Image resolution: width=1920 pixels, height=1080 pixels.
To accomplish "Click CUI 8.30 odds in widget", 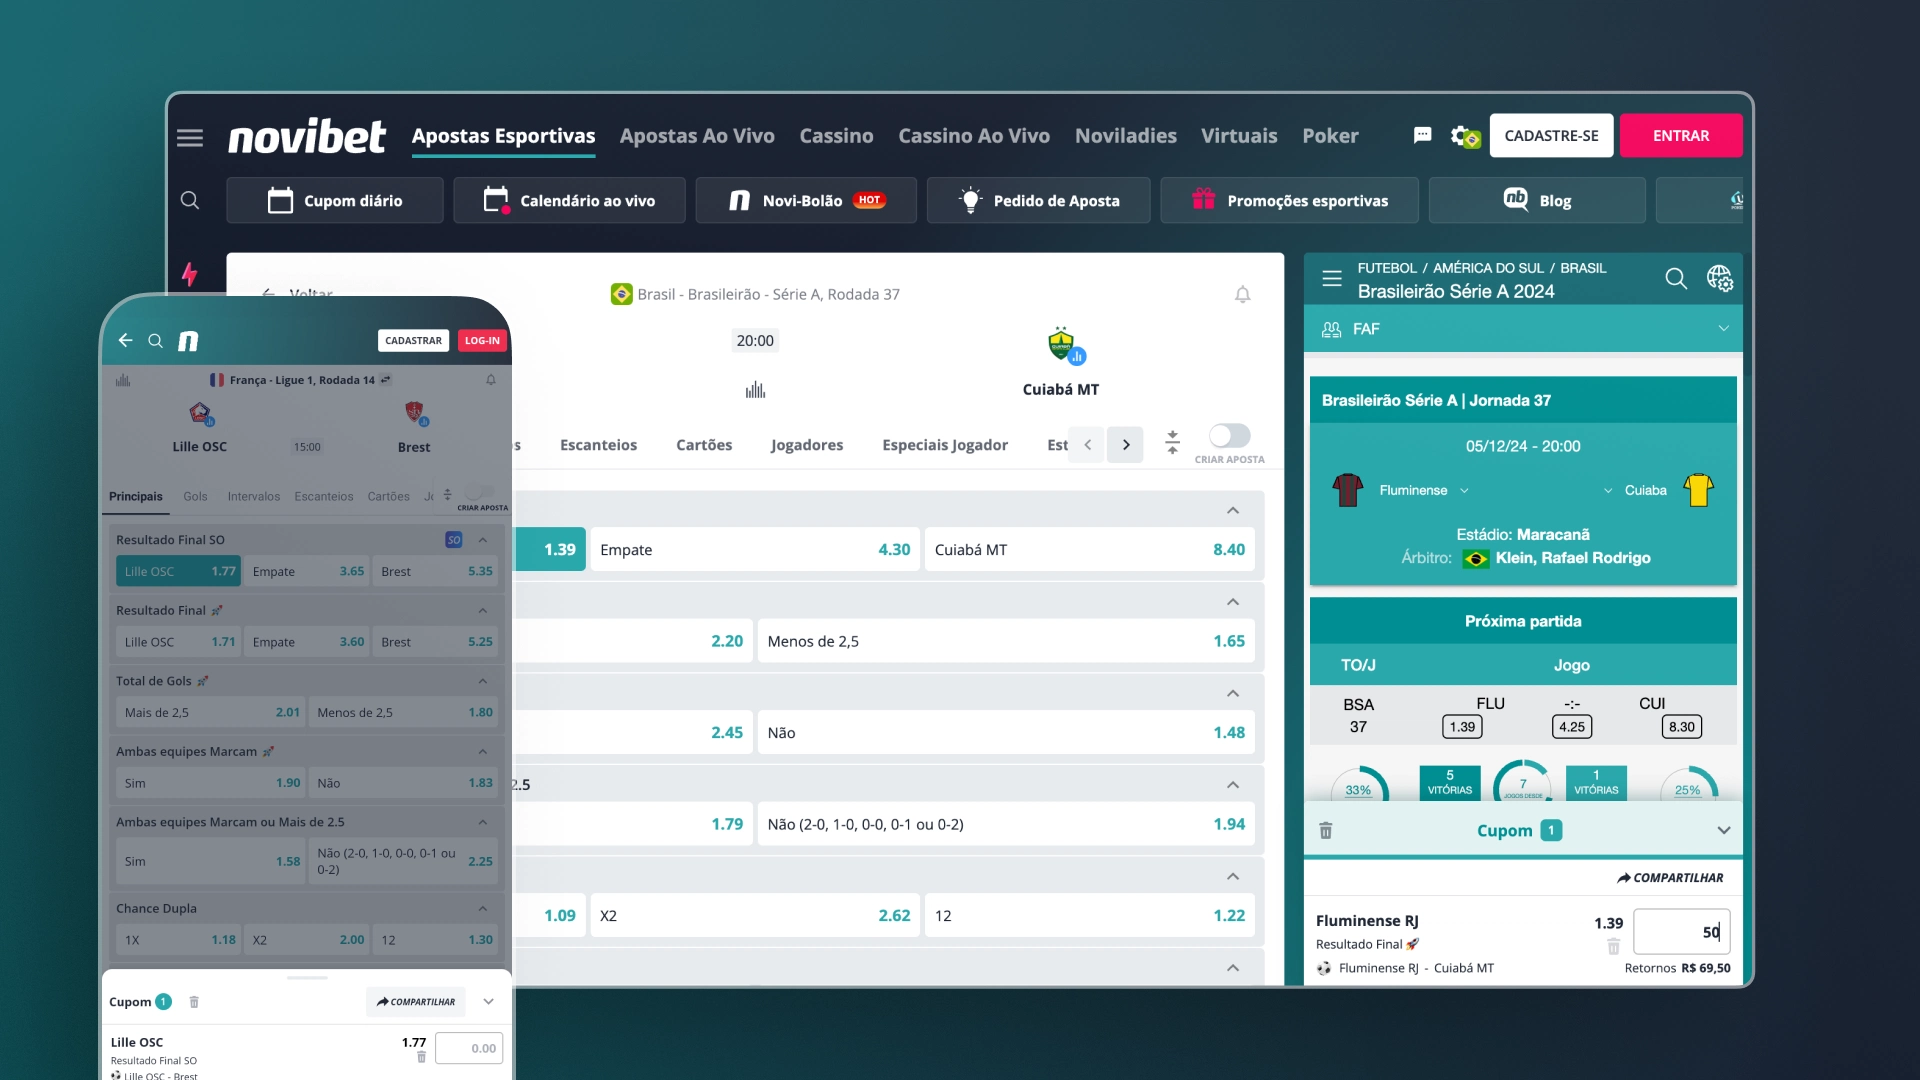I will (x=1681, y=727).
